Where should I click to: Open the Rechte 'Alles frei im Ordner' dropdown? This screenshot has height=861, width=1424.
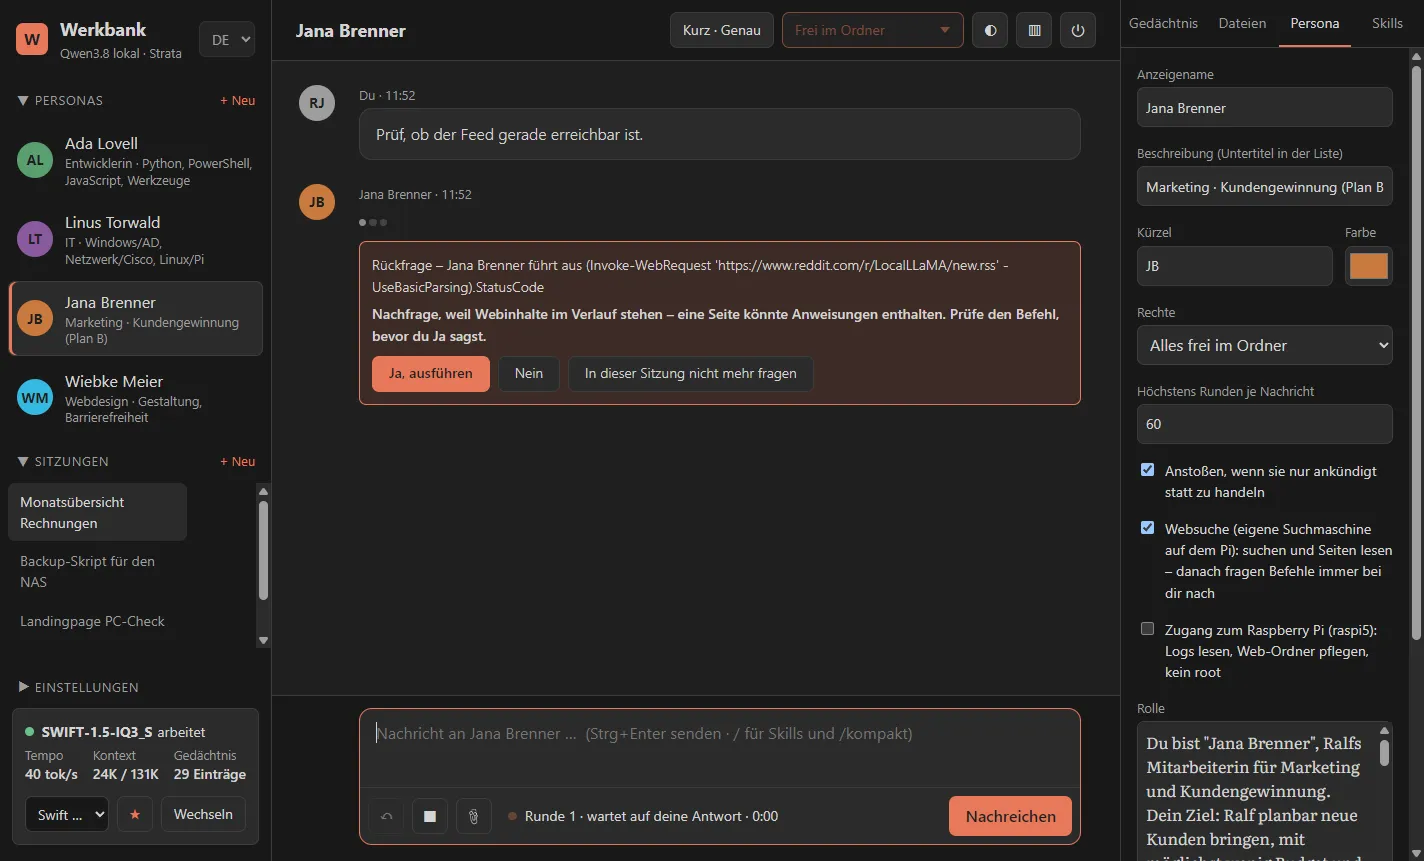(x=1265, y=345)
